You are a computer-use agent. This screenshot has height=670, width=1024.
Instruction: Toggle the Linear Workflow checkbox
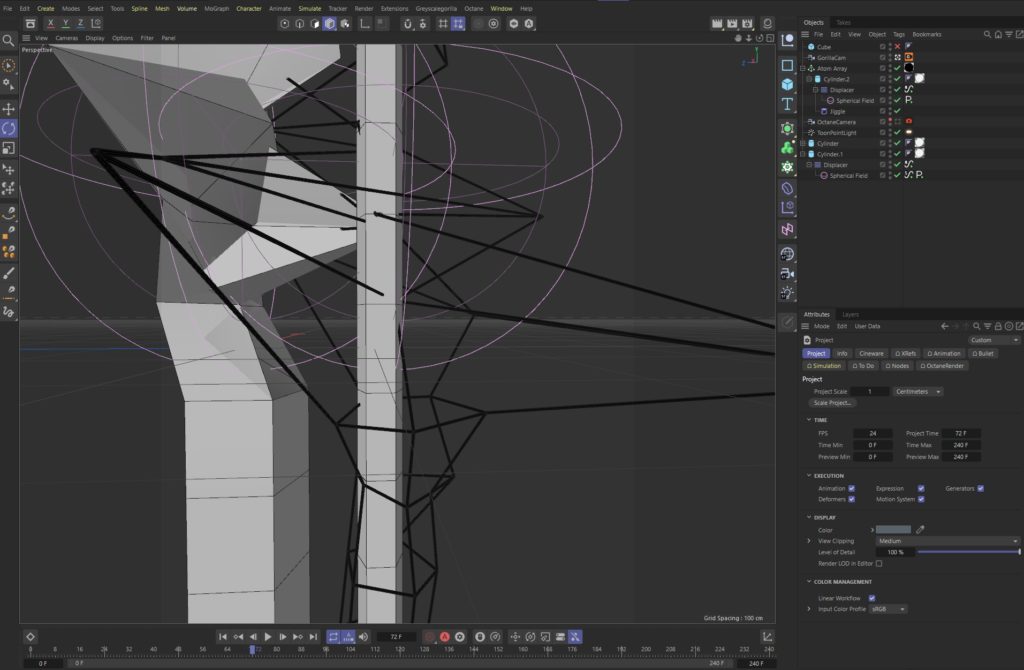tap(872, 598)
